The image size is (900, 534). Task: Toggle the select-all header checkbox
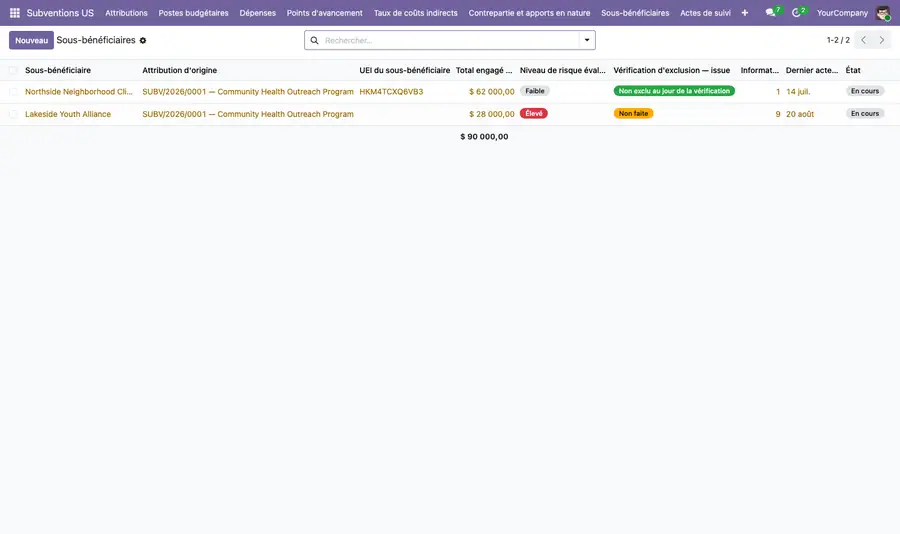pos(13,70)
